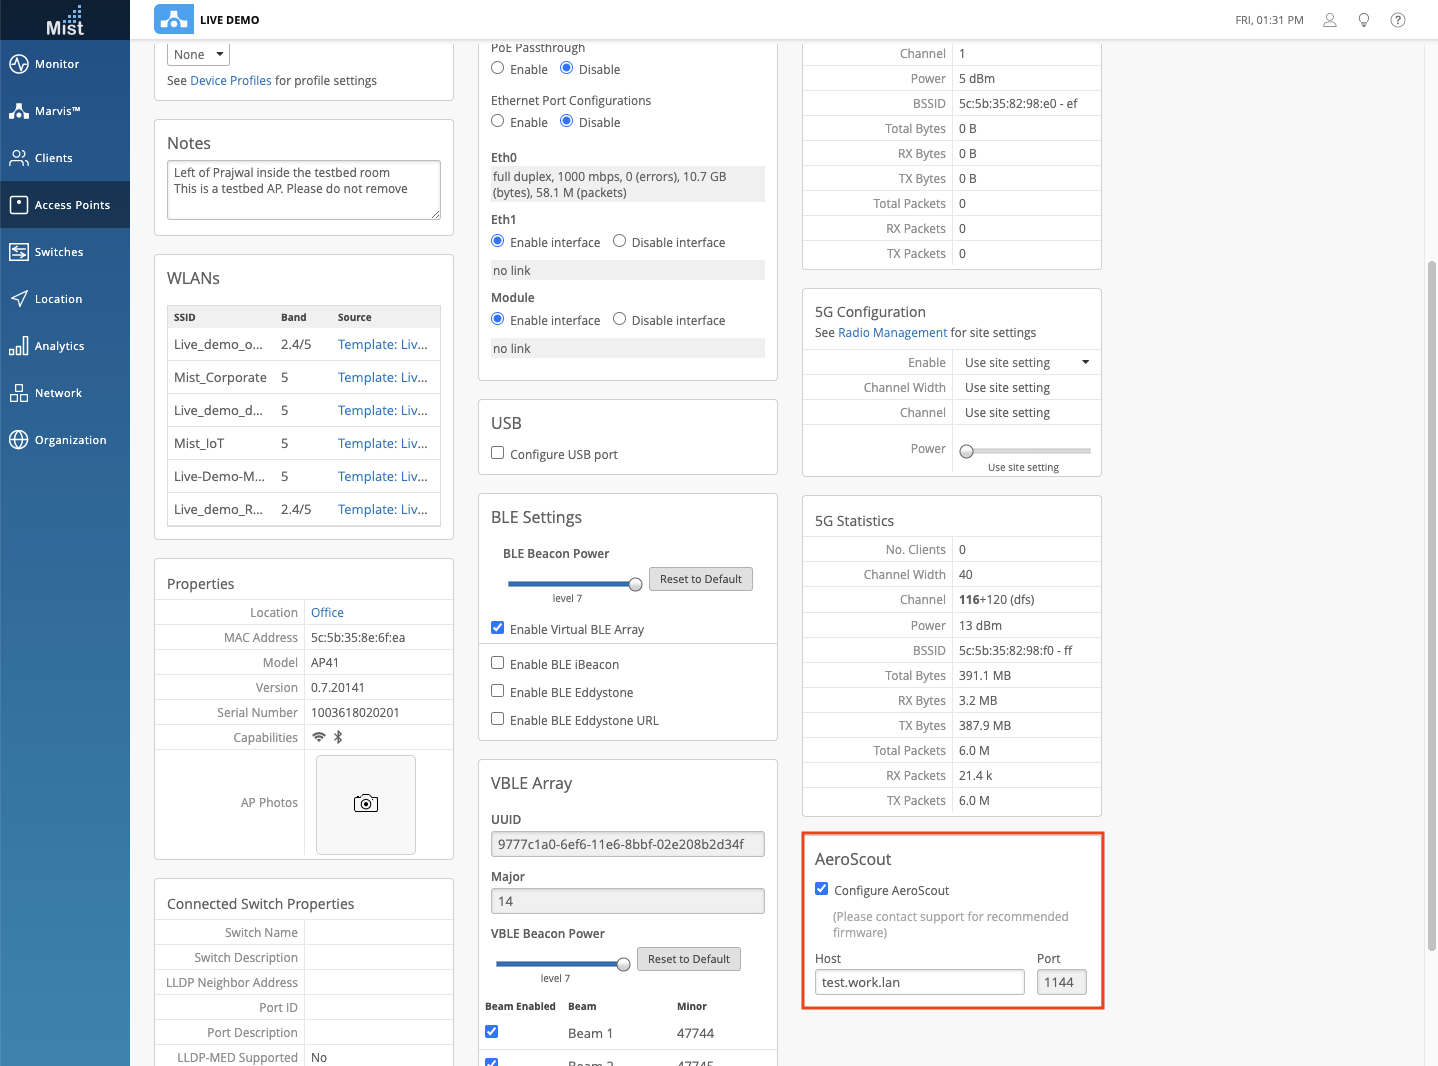Click the AeroScout Host input field
1438x1066 pixels.
click(x=919, y=982)
